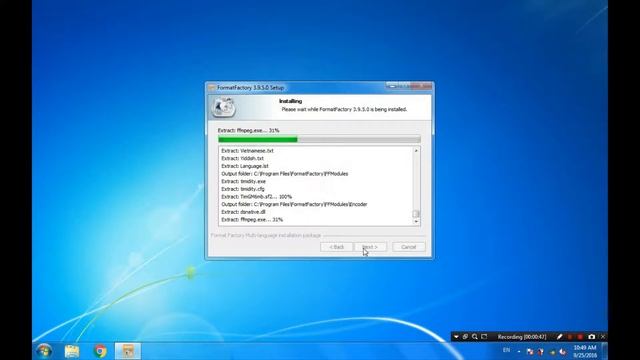Click the green tray icon
Screen dimensions: 640x360
(552, 352)
